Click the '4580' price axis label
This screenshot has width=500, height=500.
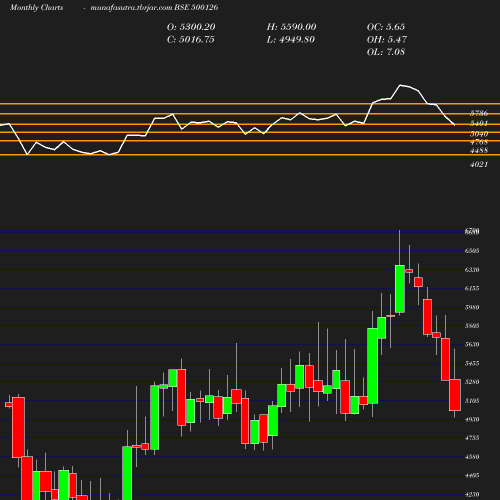tap(472, 457)
